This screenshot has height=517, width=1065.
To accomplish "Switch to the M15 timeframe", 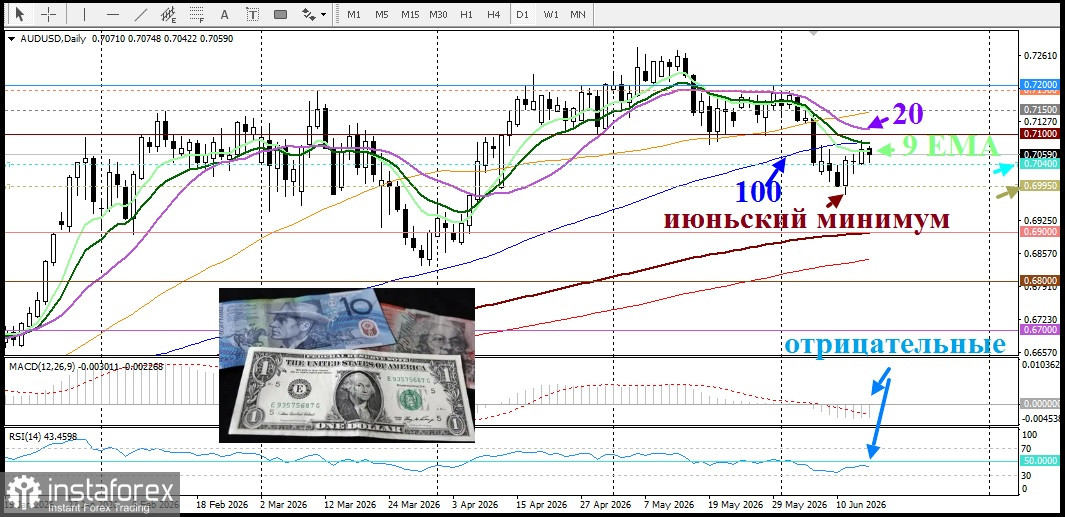I will 410,14.
